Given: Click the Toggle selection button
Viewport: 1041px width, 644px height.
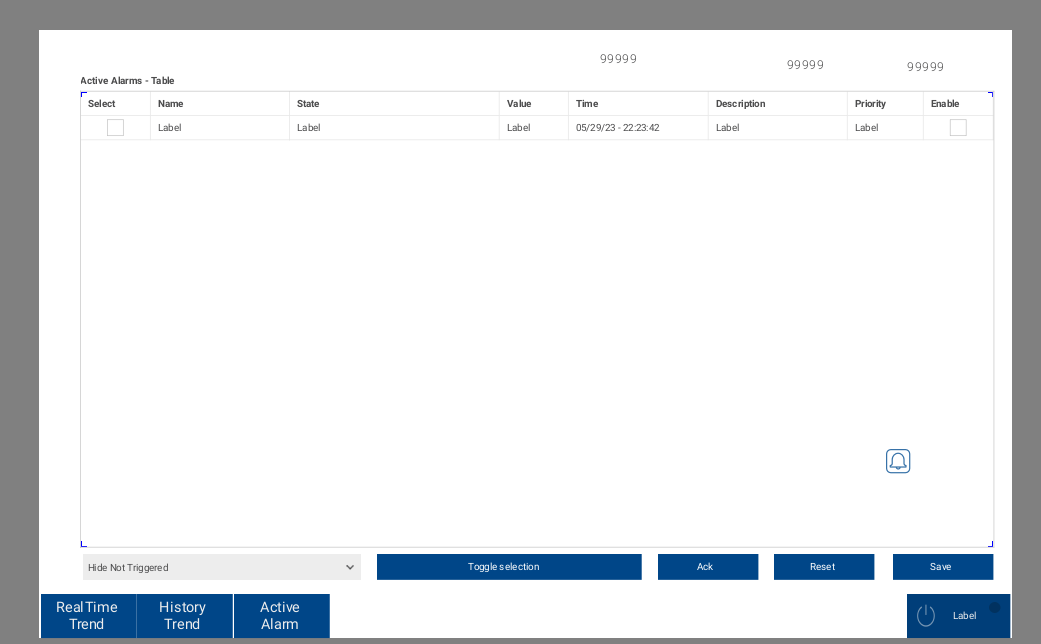Looking at the screenshot, I should tap(509, 567).
